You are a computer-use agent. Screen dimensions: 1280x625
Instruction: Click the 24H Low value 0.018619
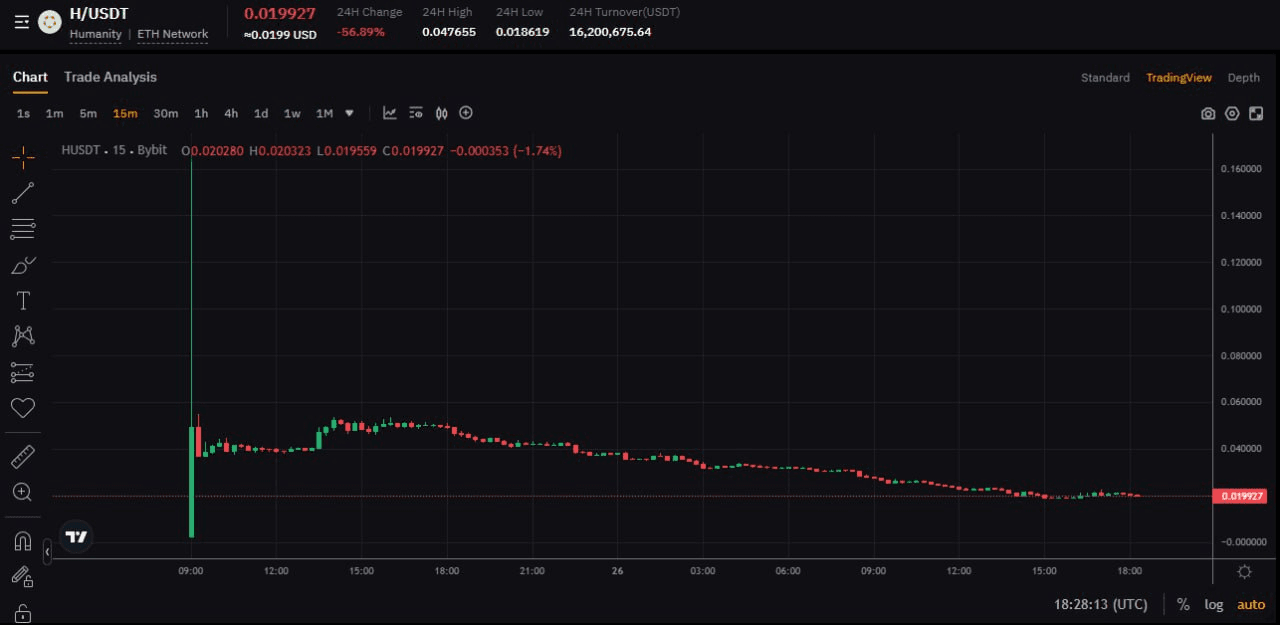pyautogui.click(x=522, y=32)
